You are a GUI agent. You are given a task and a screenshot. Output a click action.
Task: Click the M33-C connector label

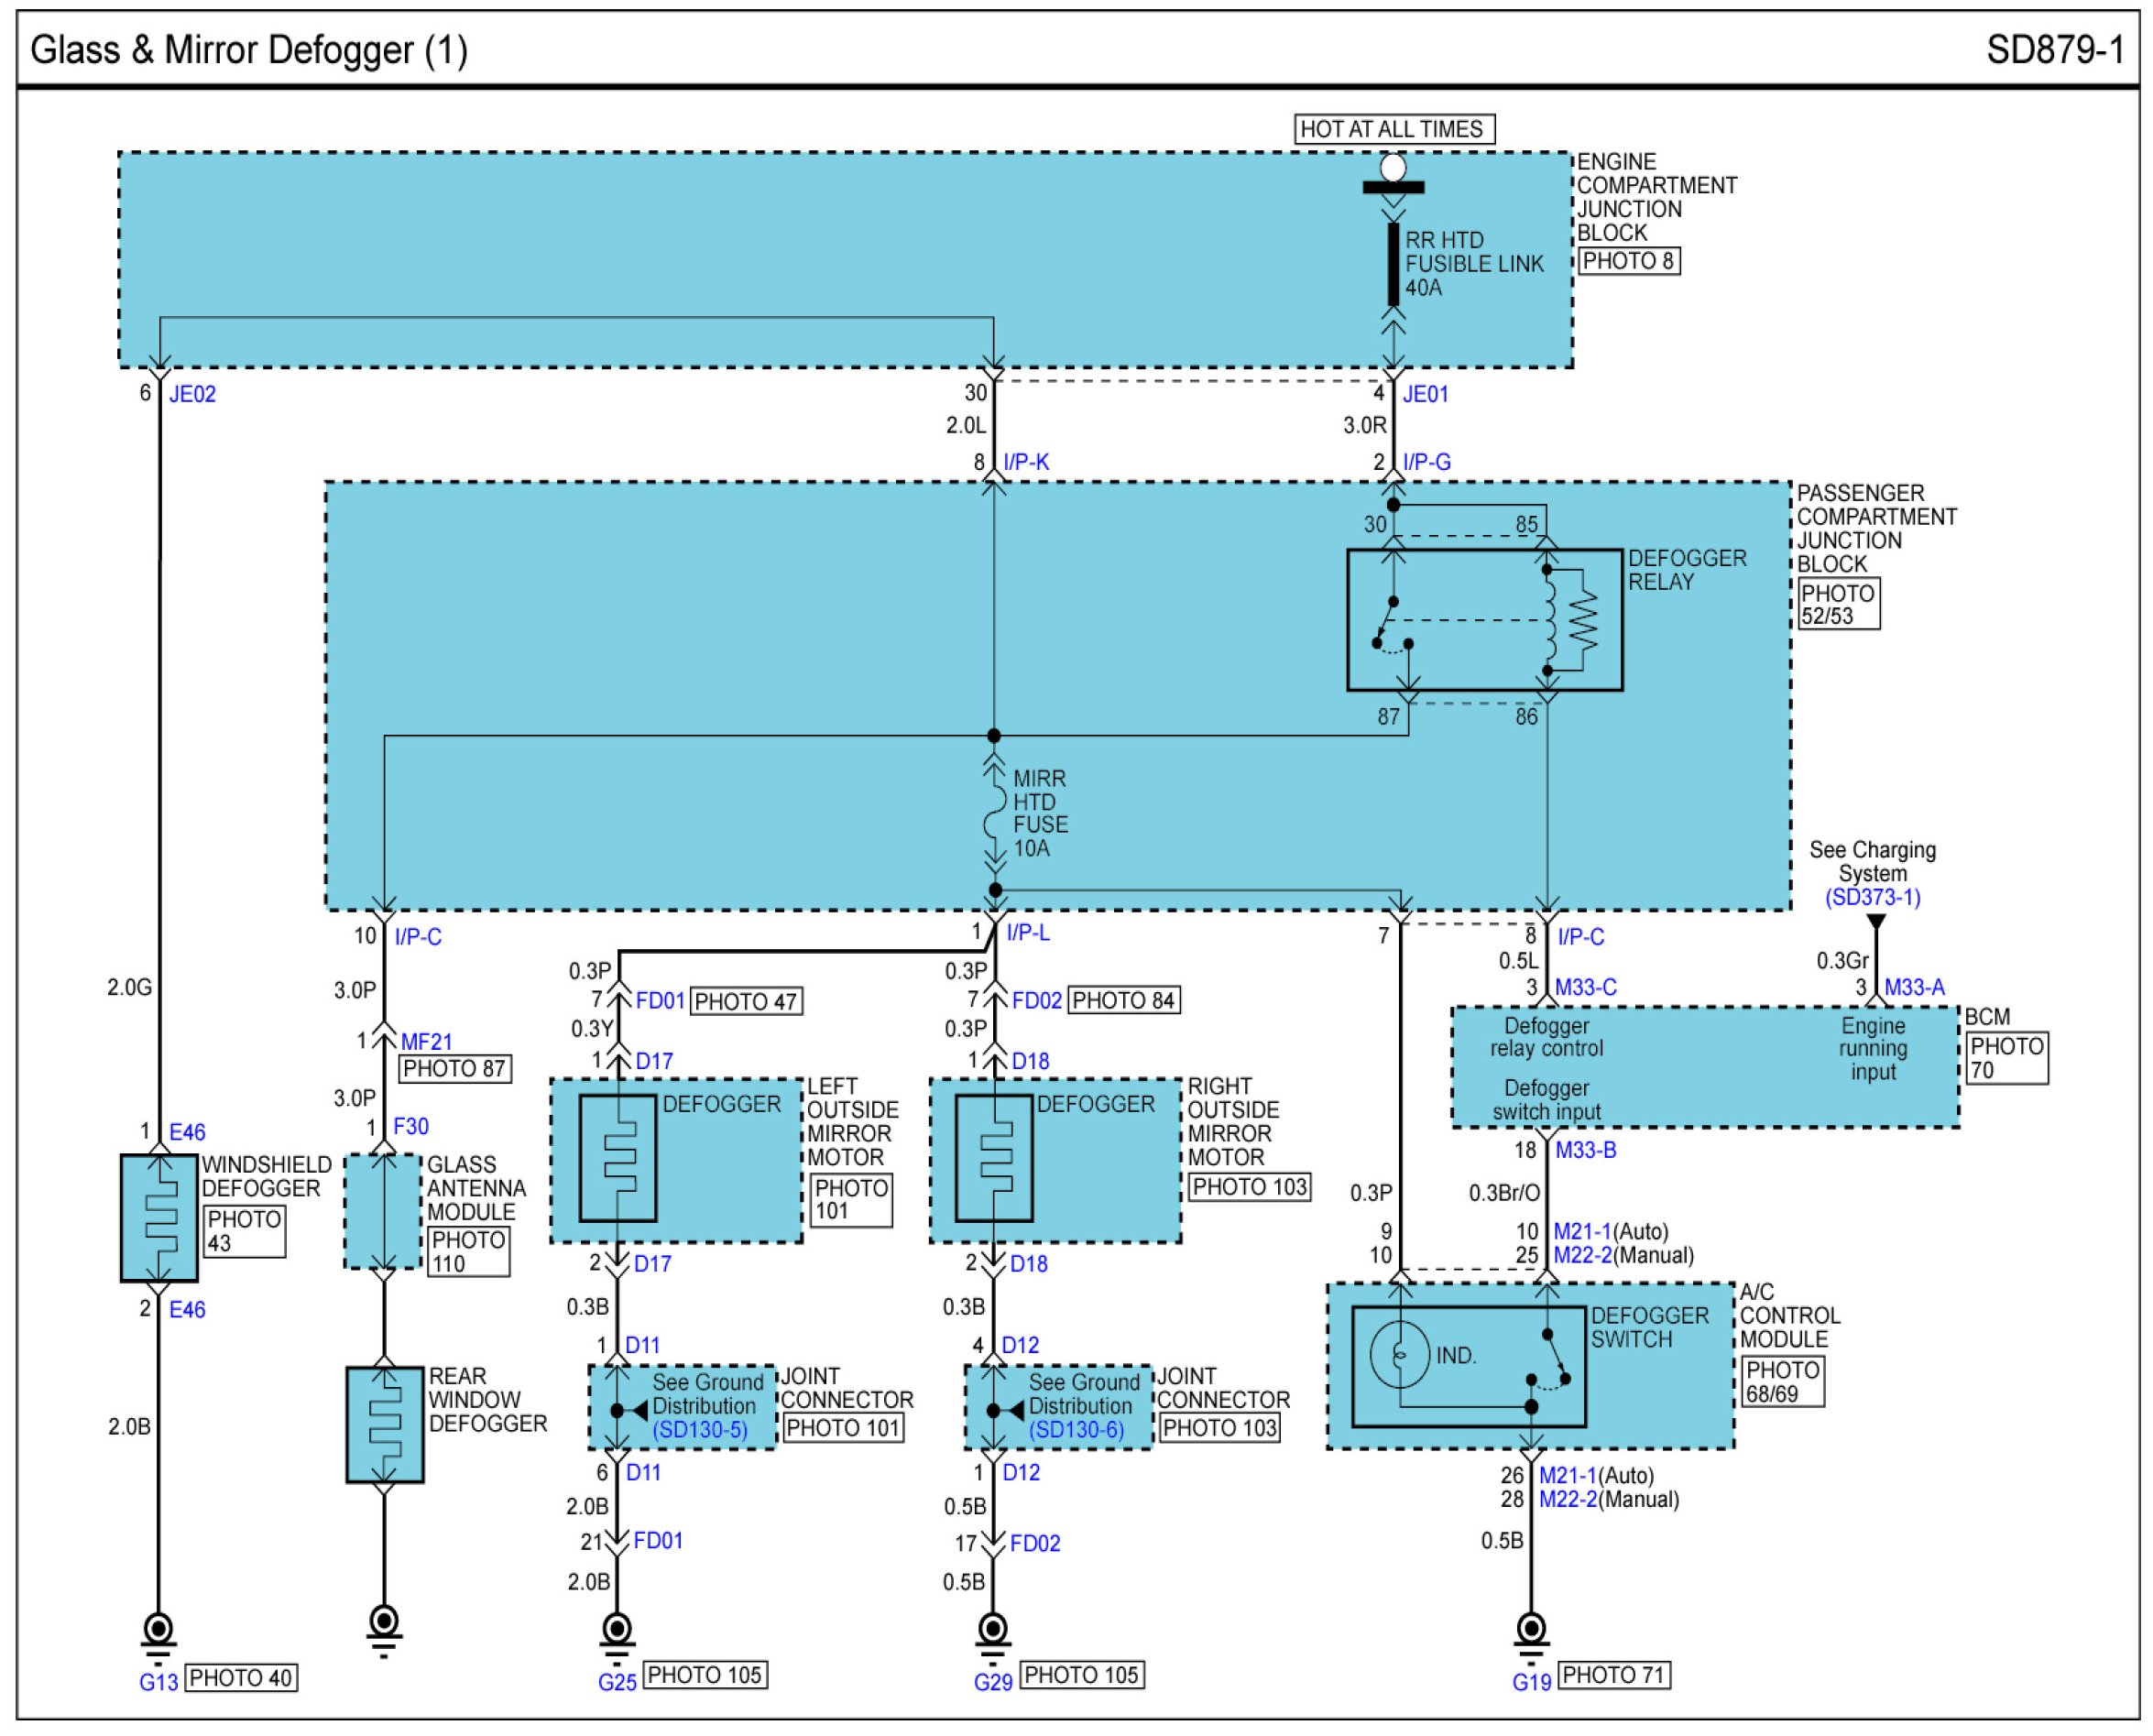click(1585, 988)
